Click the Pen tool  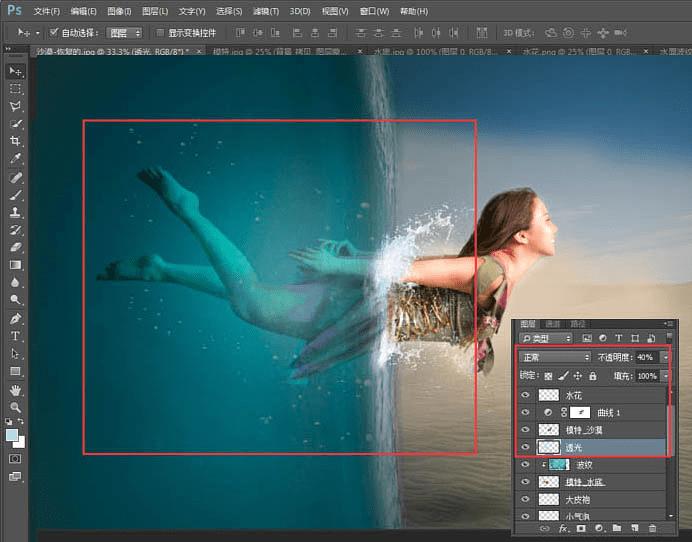click(16, 318)
